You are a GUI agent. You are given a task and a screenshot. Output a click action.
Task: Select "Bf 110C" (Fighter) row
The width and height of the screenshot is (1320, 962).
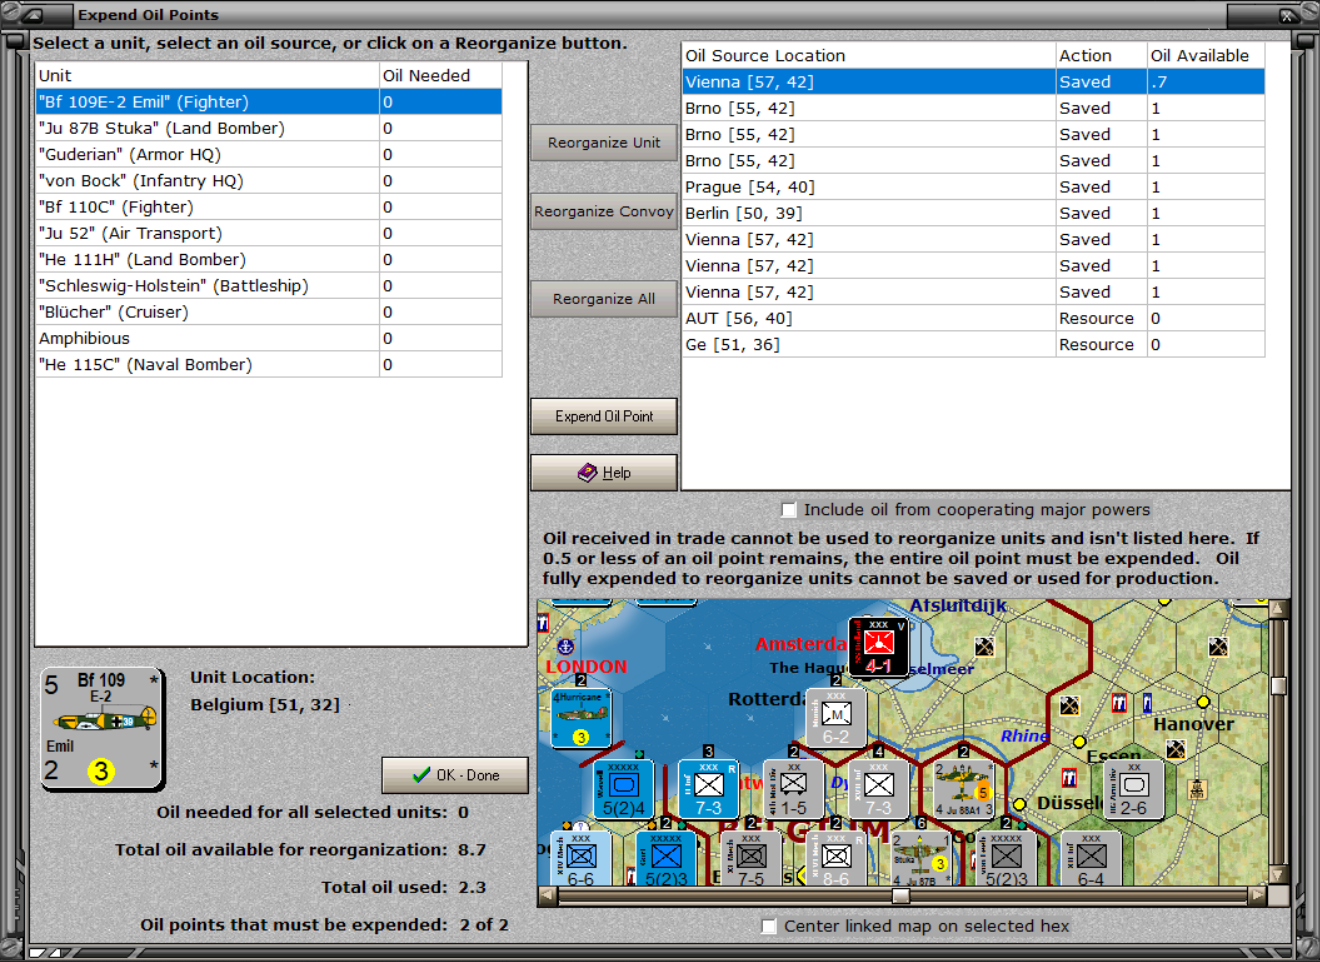click(x=268, y=207)
